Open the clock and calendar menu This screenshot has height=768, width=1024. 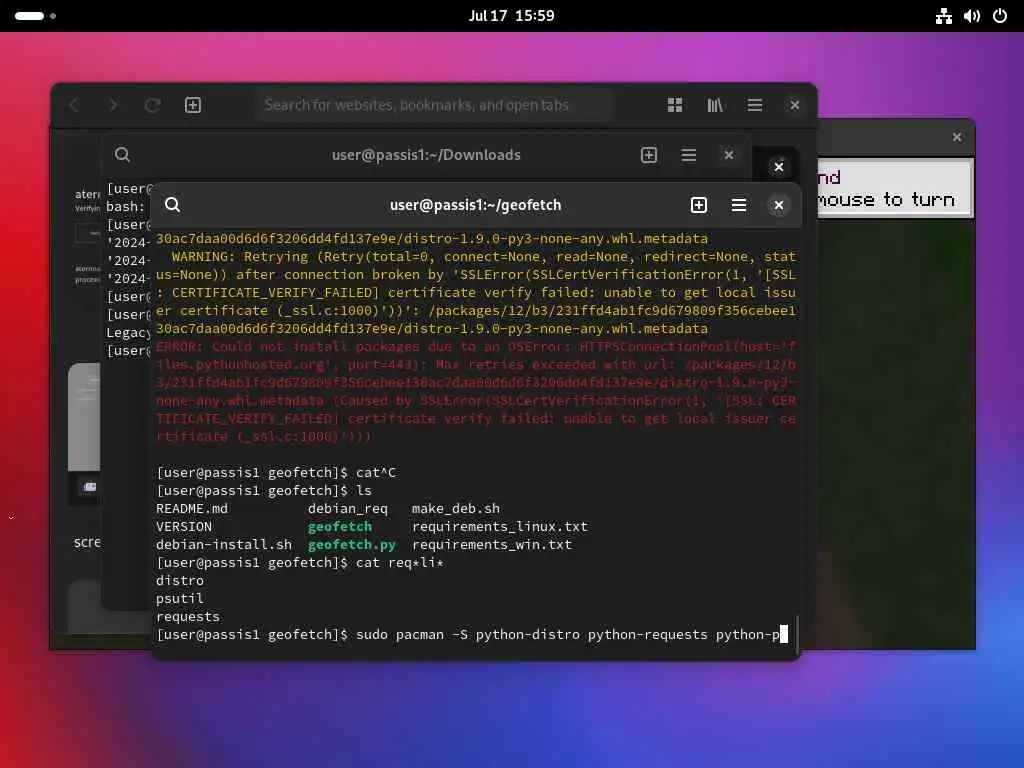tap(511, 16)
